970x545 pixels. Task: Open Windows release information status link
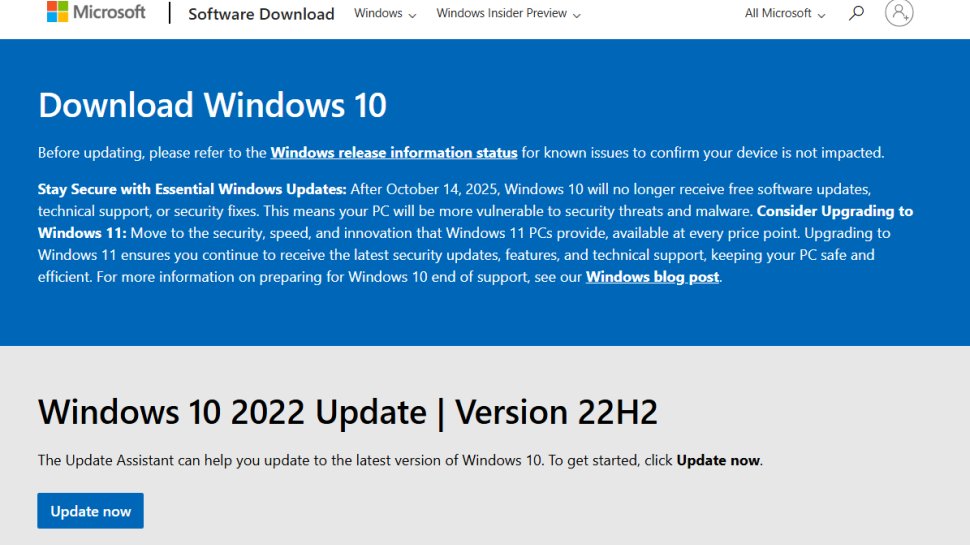(x=393, y=153)
